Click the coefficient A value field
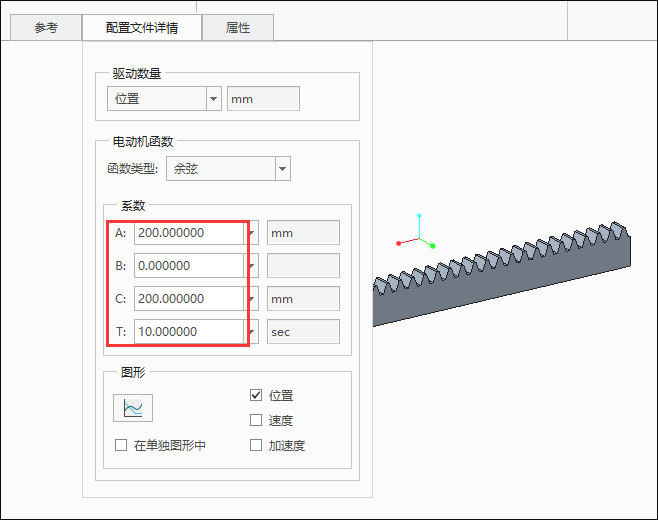Screen dimensions: 658x520 coord(188,233)
